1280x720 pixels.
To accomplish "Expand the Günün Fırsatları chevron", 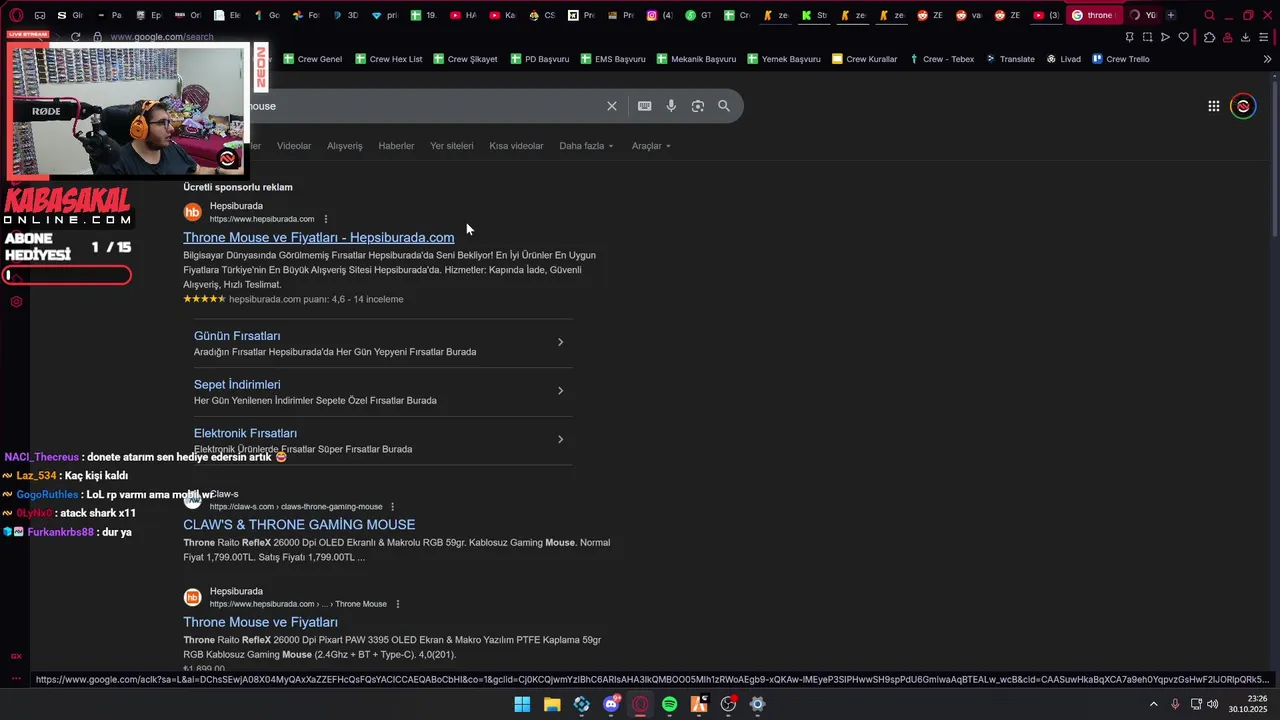I will click(x=560, y=342).
